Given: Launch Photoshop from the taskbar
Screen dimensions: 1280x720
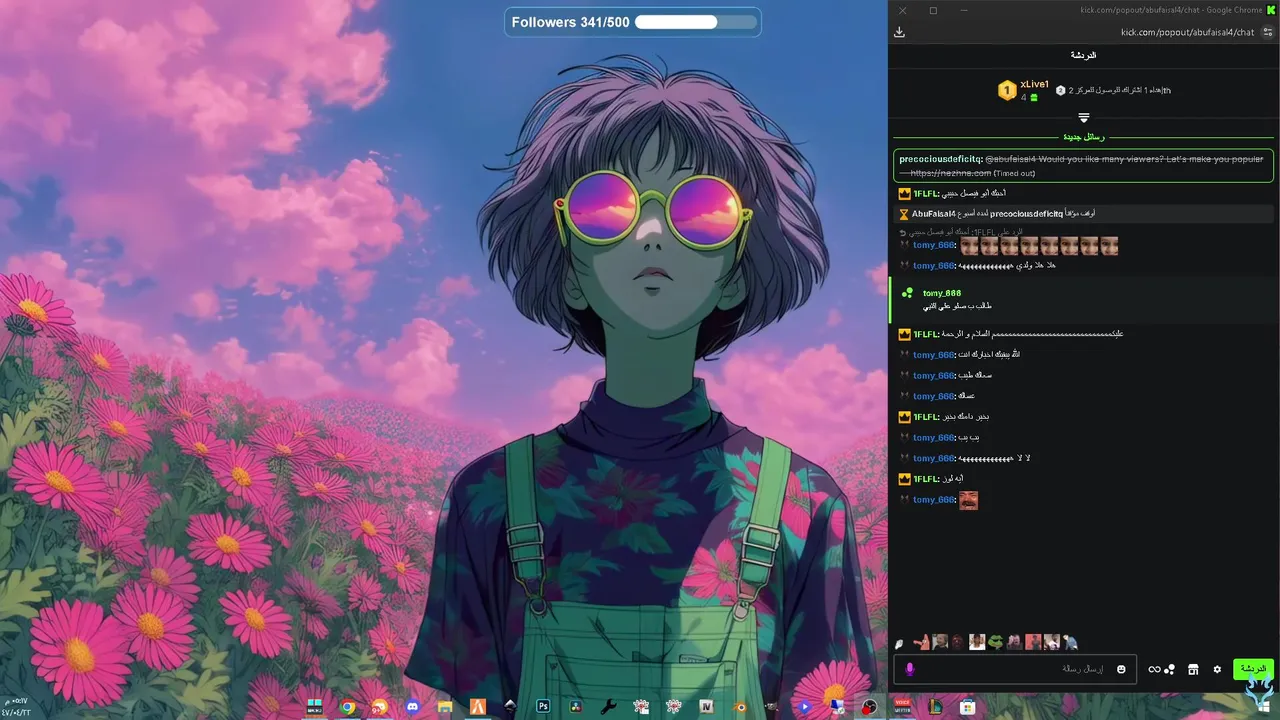Looking at the screenshot, I should point(544,706).
